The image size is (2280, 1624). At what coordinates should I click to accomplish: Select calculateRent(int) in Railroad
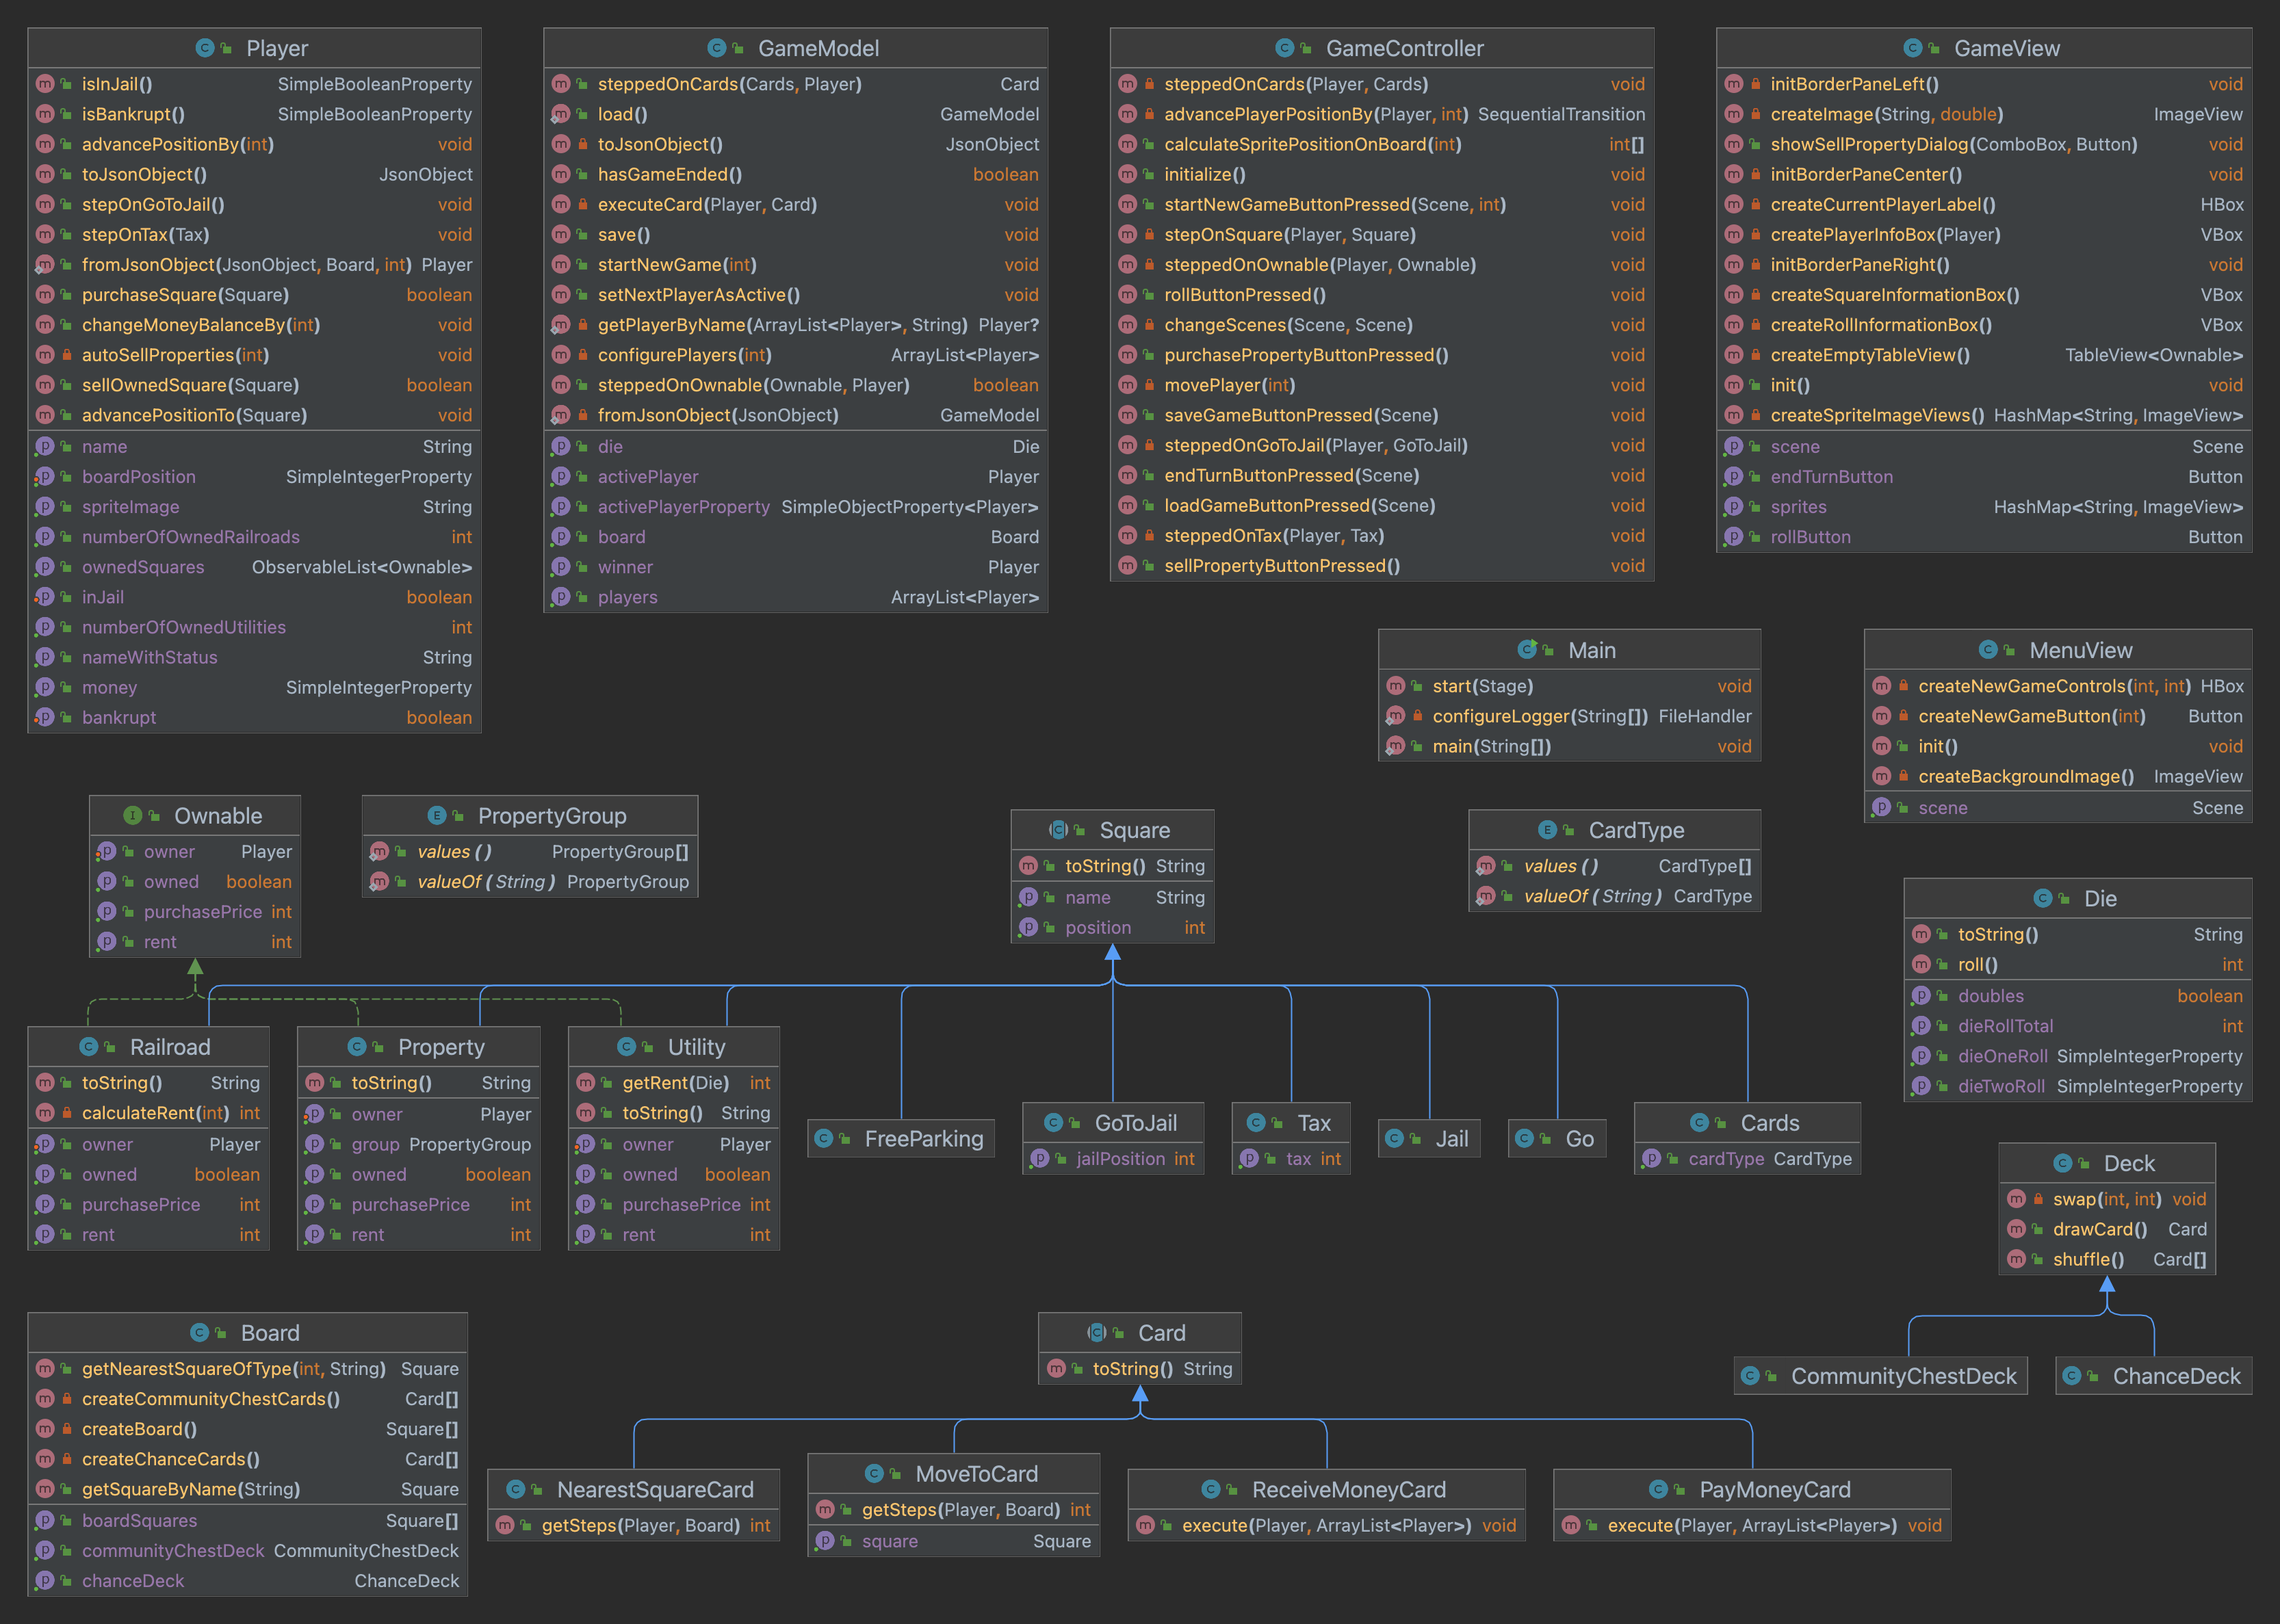tap(149, 1113)
